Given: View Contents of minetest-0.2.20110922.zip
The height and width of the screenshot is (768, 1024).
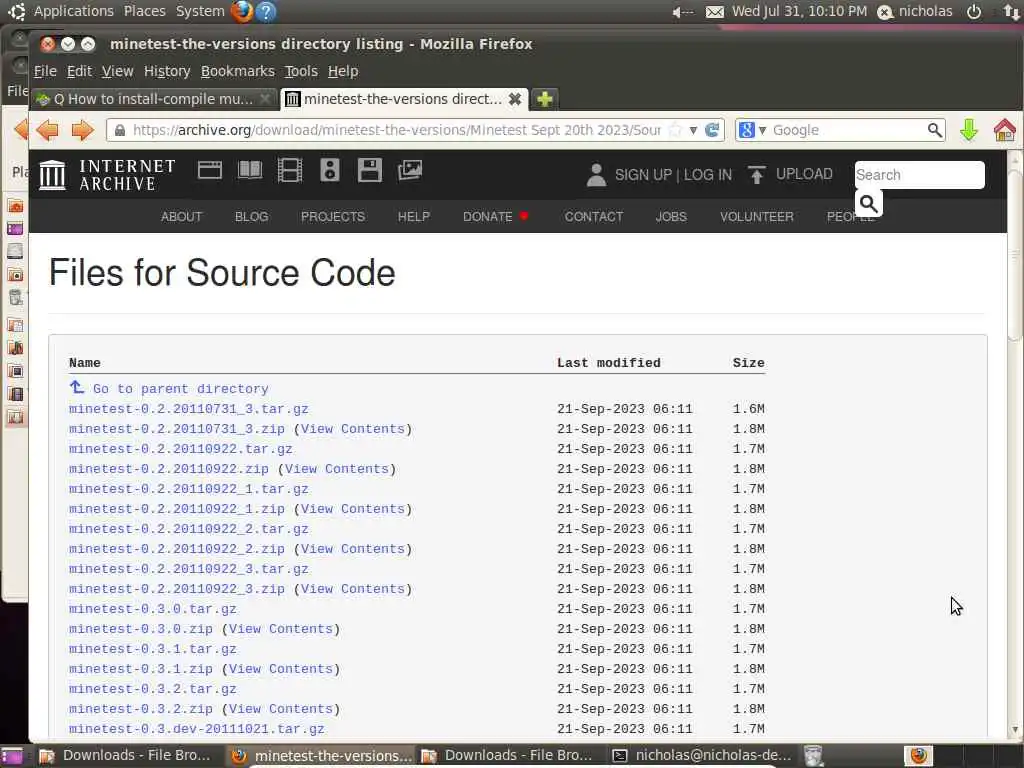Looking at the screenshot, I should point(337,469).
